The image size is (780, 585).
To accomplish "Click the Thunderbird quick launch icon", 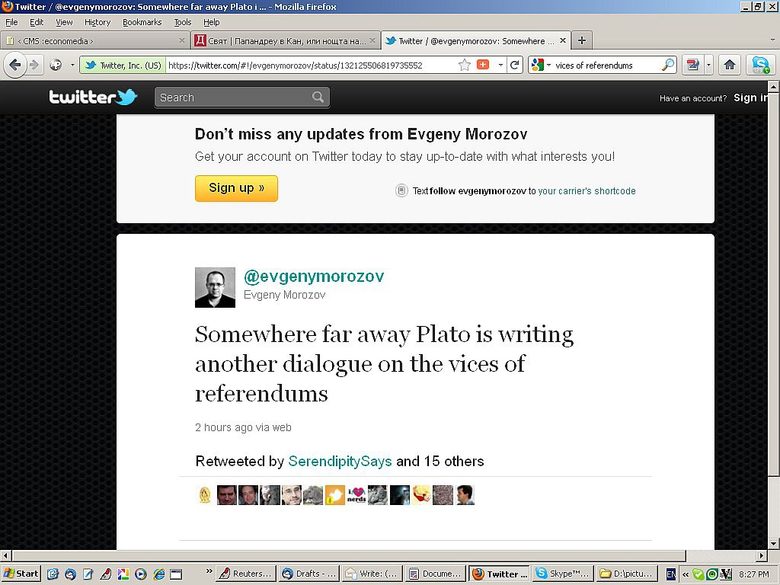I will point(70,574).
